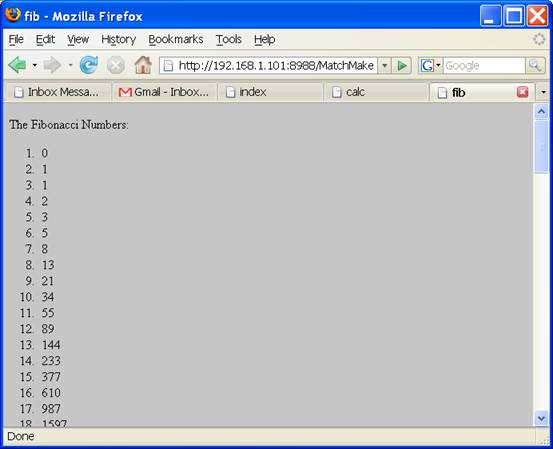This screenshot has width=553, height=449.
Task: Click the green Go arrow button
Action: 402,66
